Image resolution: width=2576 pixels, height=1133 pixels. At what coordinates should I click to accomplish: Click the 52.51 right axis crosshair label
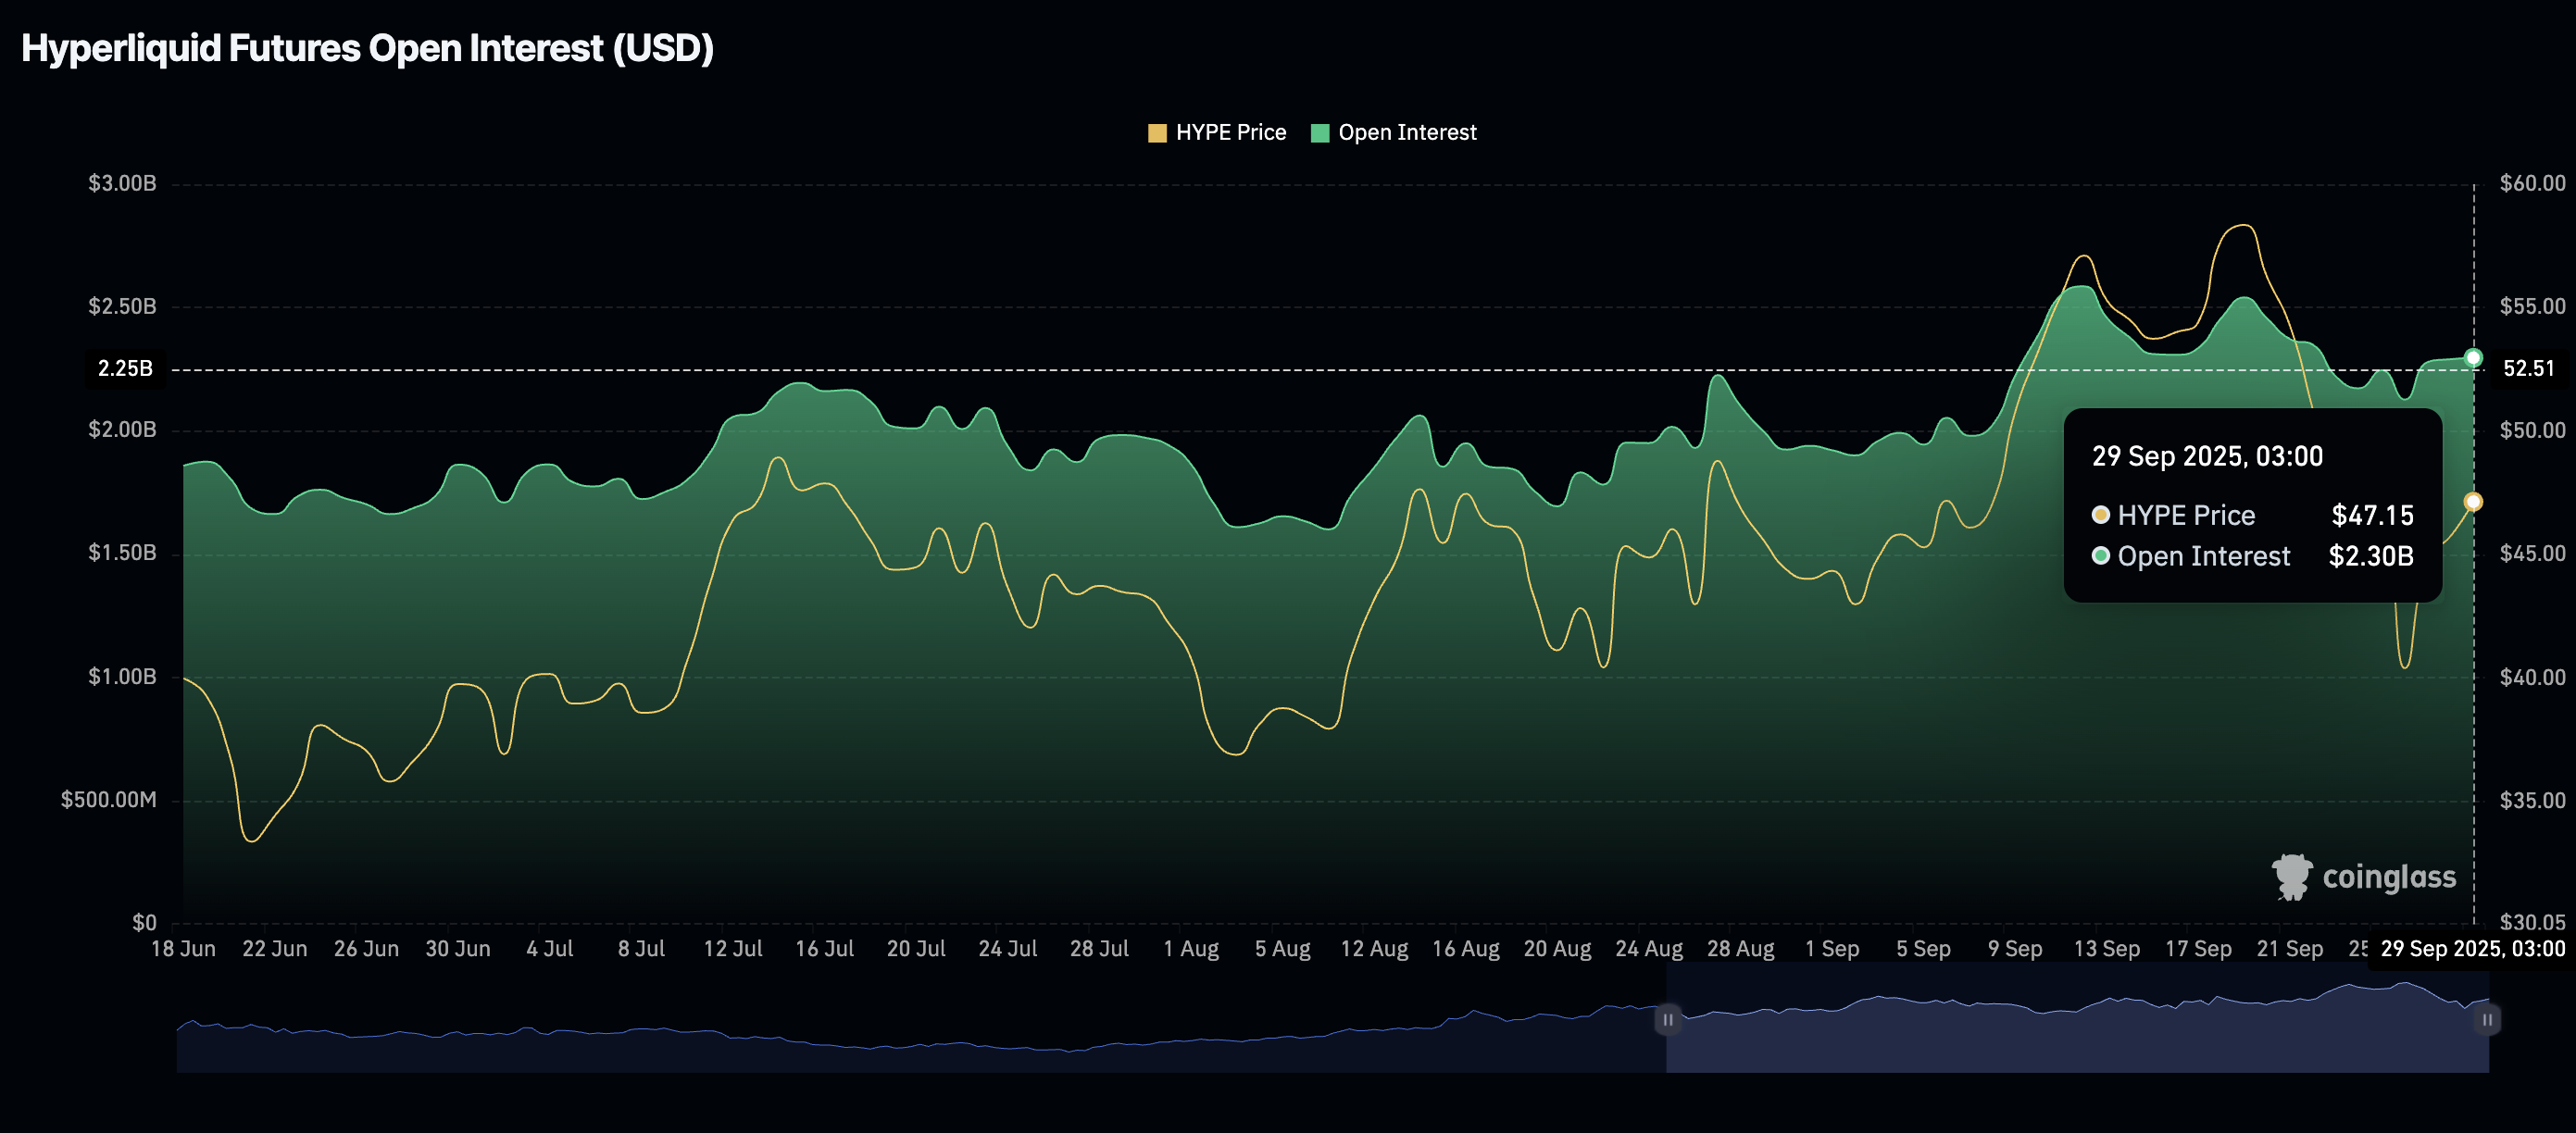2528,369
